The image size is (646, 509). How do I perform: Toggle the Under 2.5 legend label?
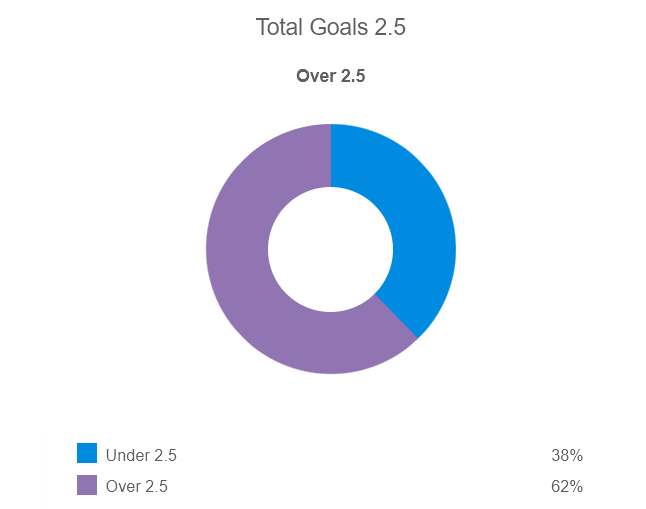tap(141, 456)
